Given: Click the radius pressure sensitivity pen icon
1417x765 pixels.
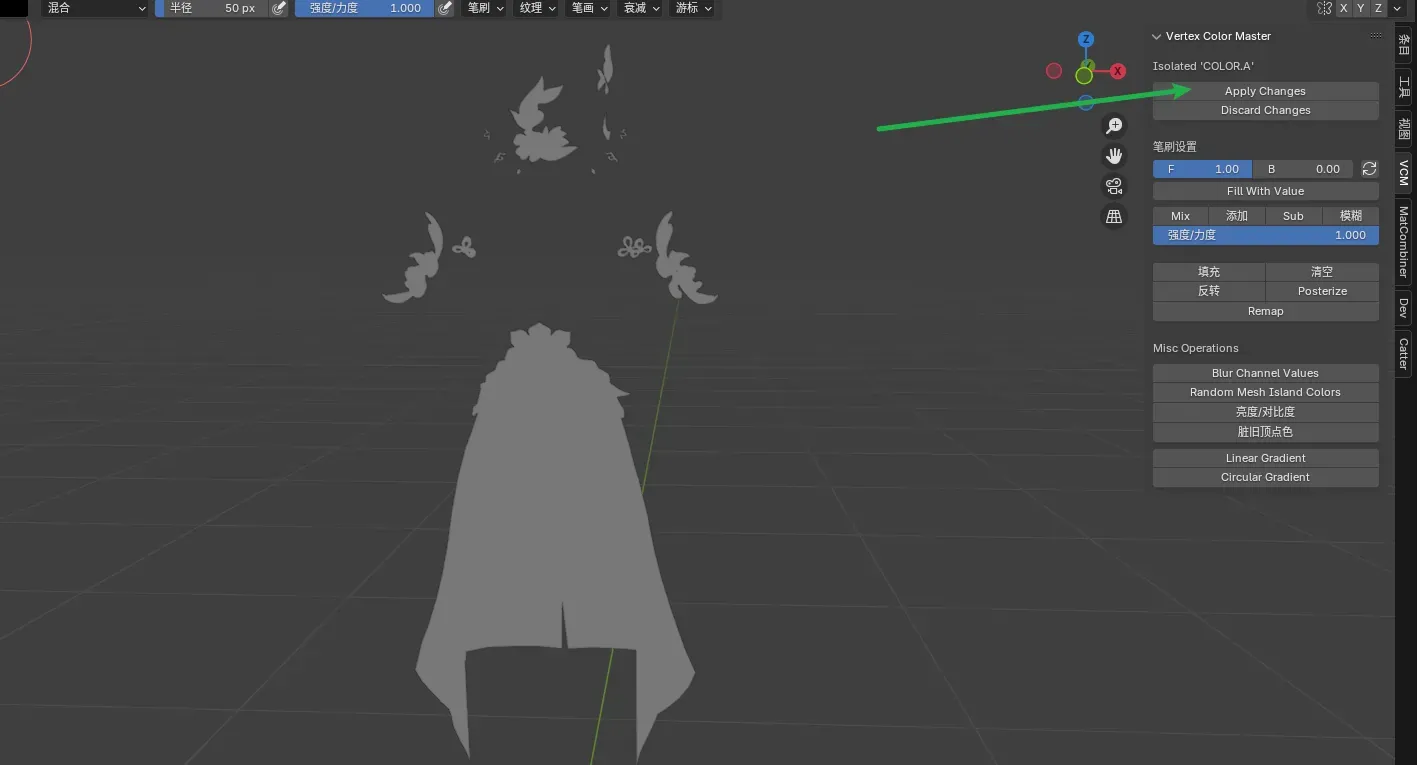Looking at the screenshot, I should (279, 8).
